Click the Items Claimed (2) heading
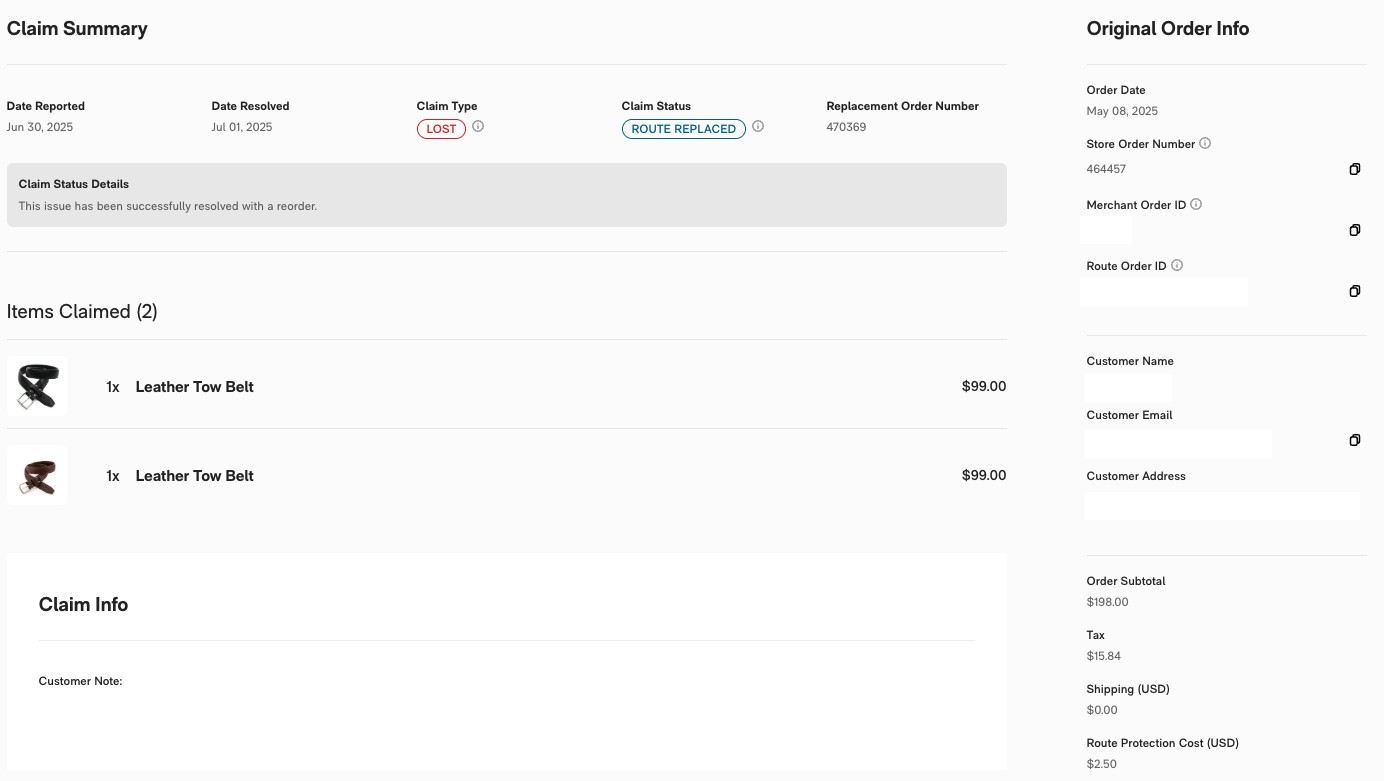The width and height of the screenshot is (1384, 781). click(82, 312)
